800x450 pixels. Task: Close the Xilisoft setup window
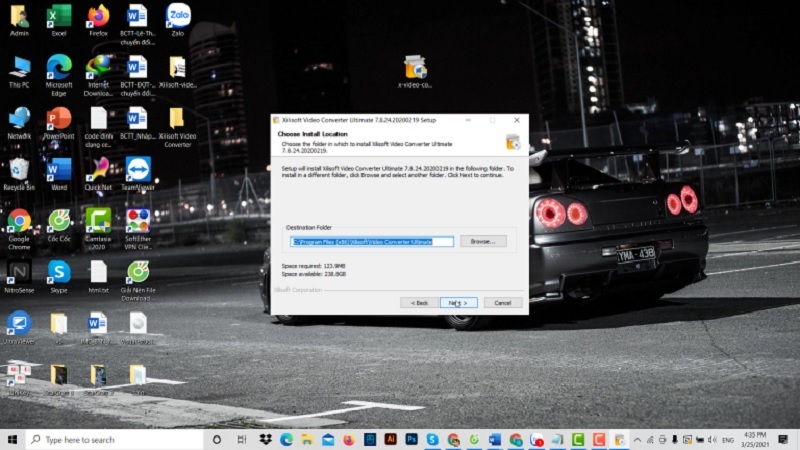516,120
